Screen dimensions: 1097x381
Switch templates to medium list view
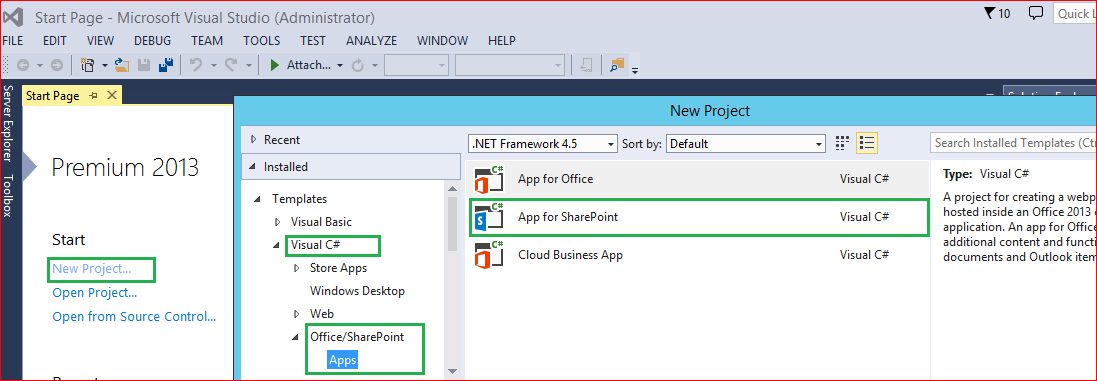(867, 143)
